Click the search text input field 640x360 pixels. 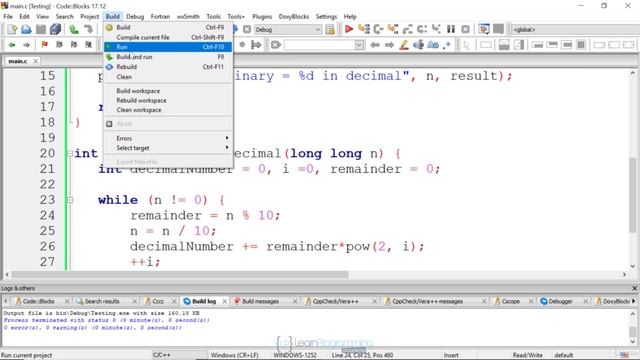[x=320, y=44]
